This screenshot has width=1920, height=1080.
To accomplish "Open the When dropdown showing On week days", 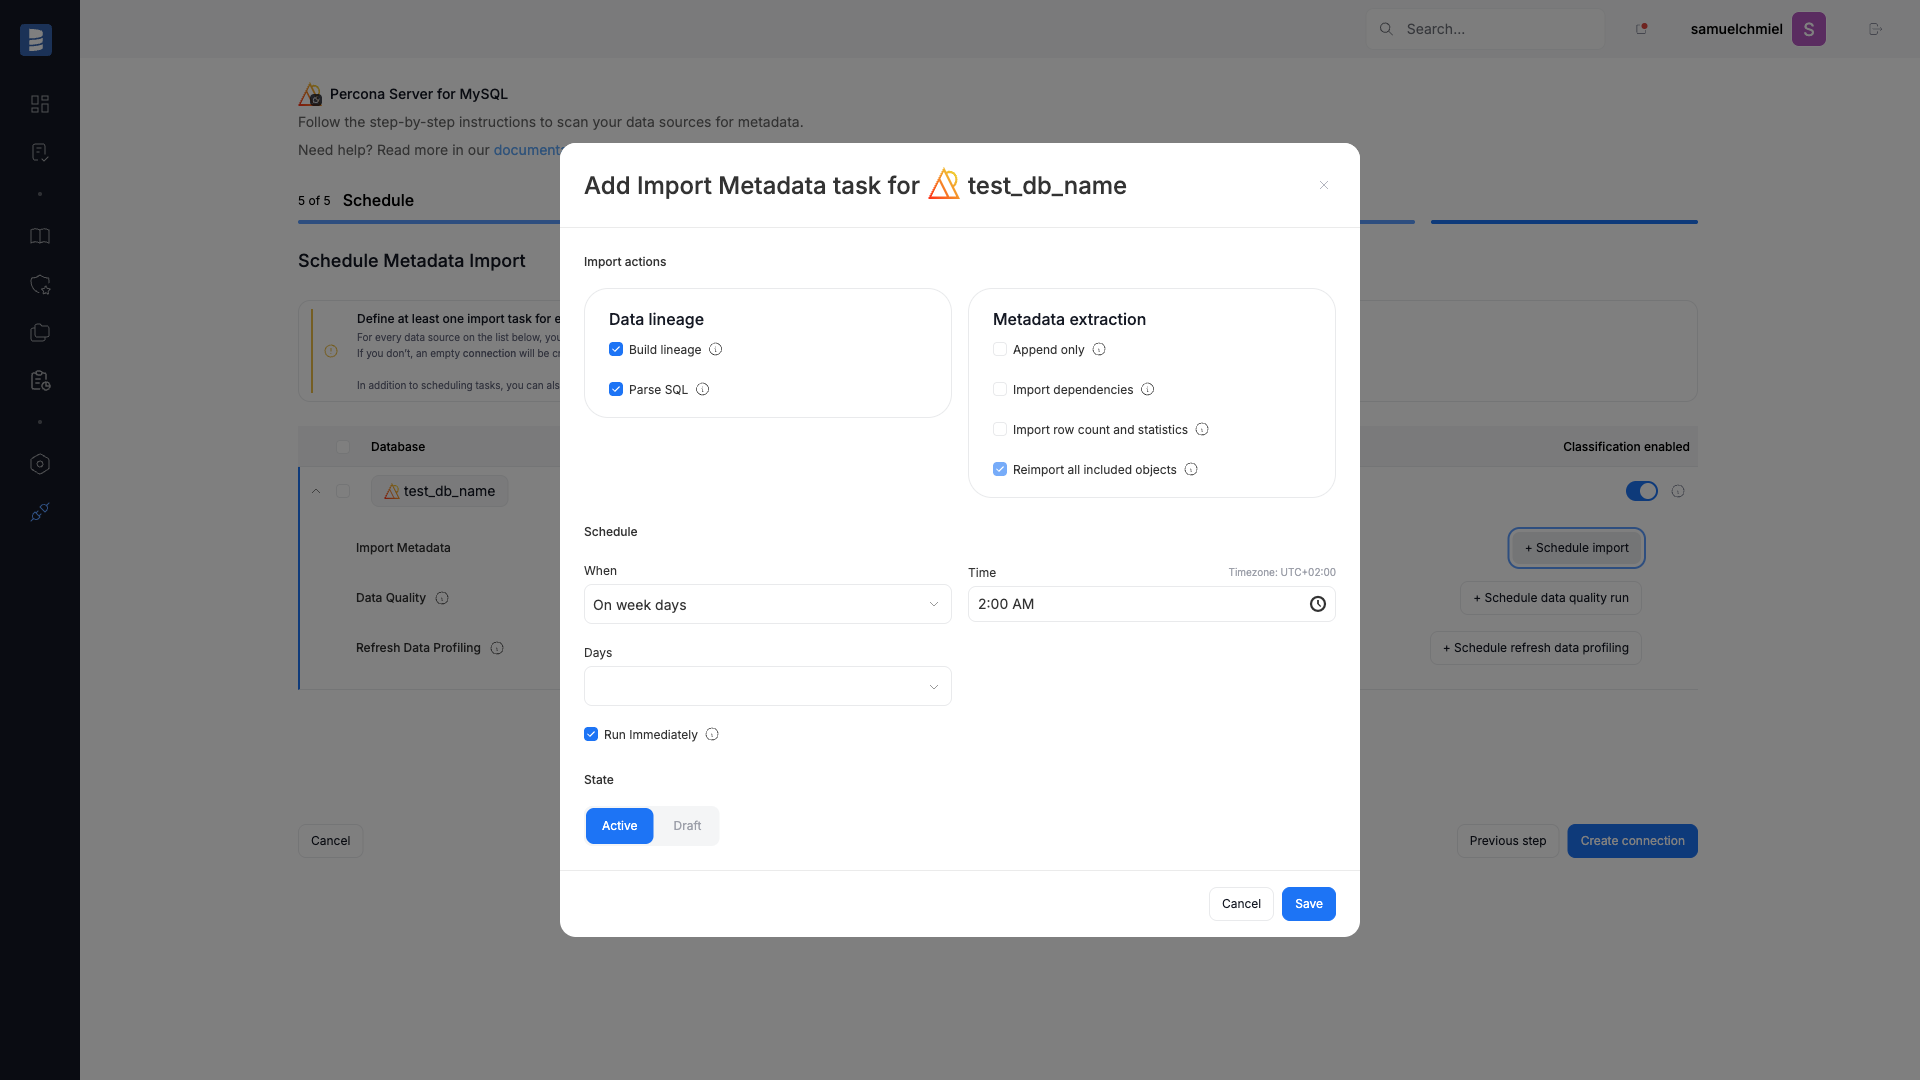I will (x=767, y=604).
